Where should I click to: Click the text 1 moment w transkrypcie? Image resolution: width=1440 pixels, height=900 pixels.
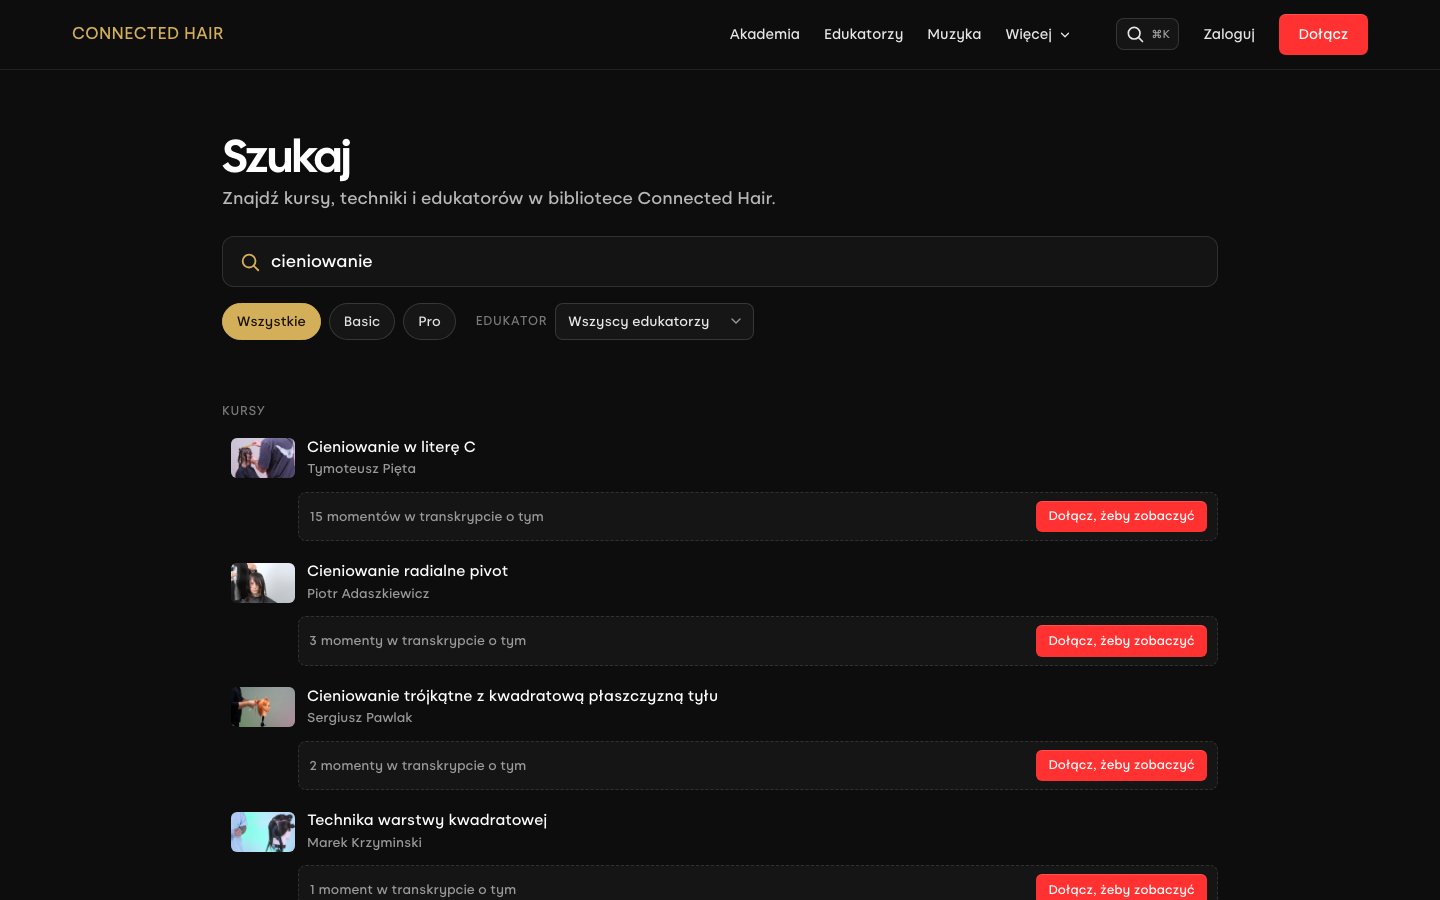[392, 890]
